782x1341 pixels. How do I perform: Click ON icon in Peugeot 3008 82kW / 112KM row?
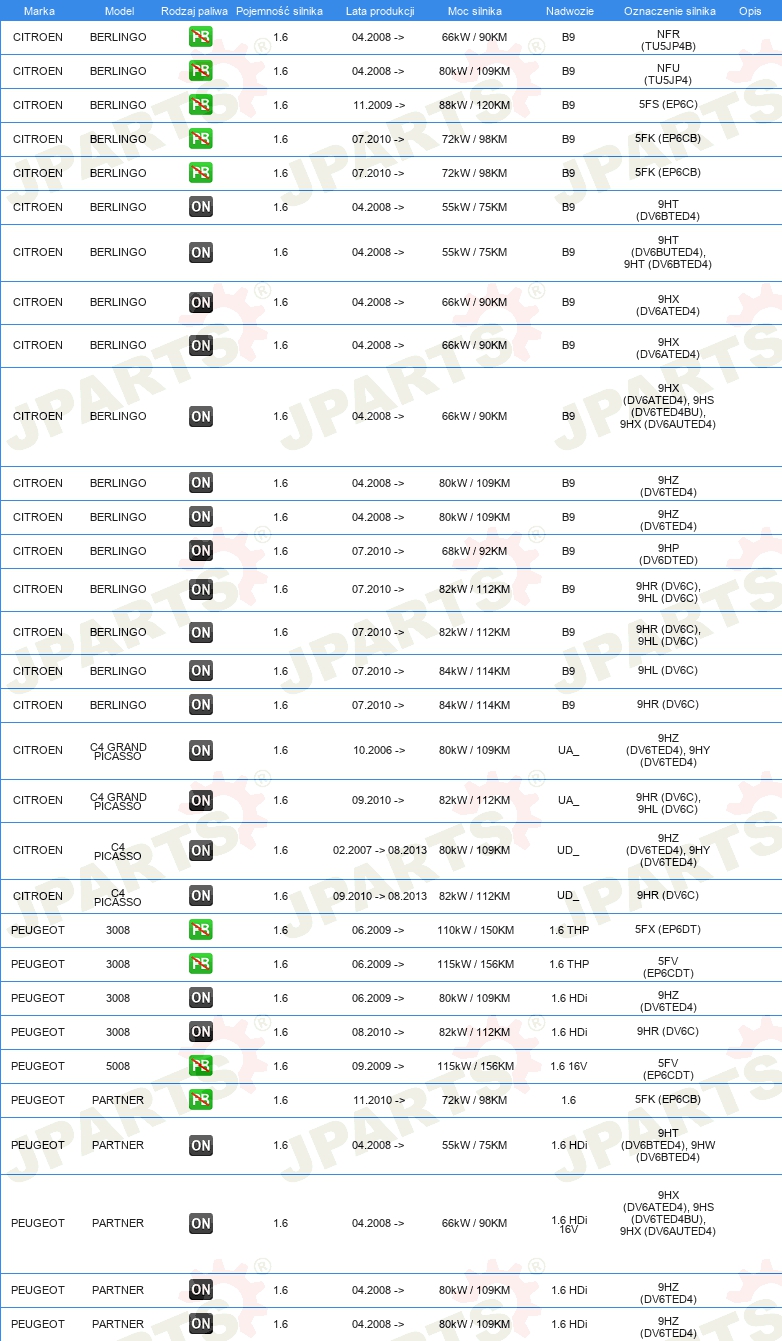point(200,1032)
